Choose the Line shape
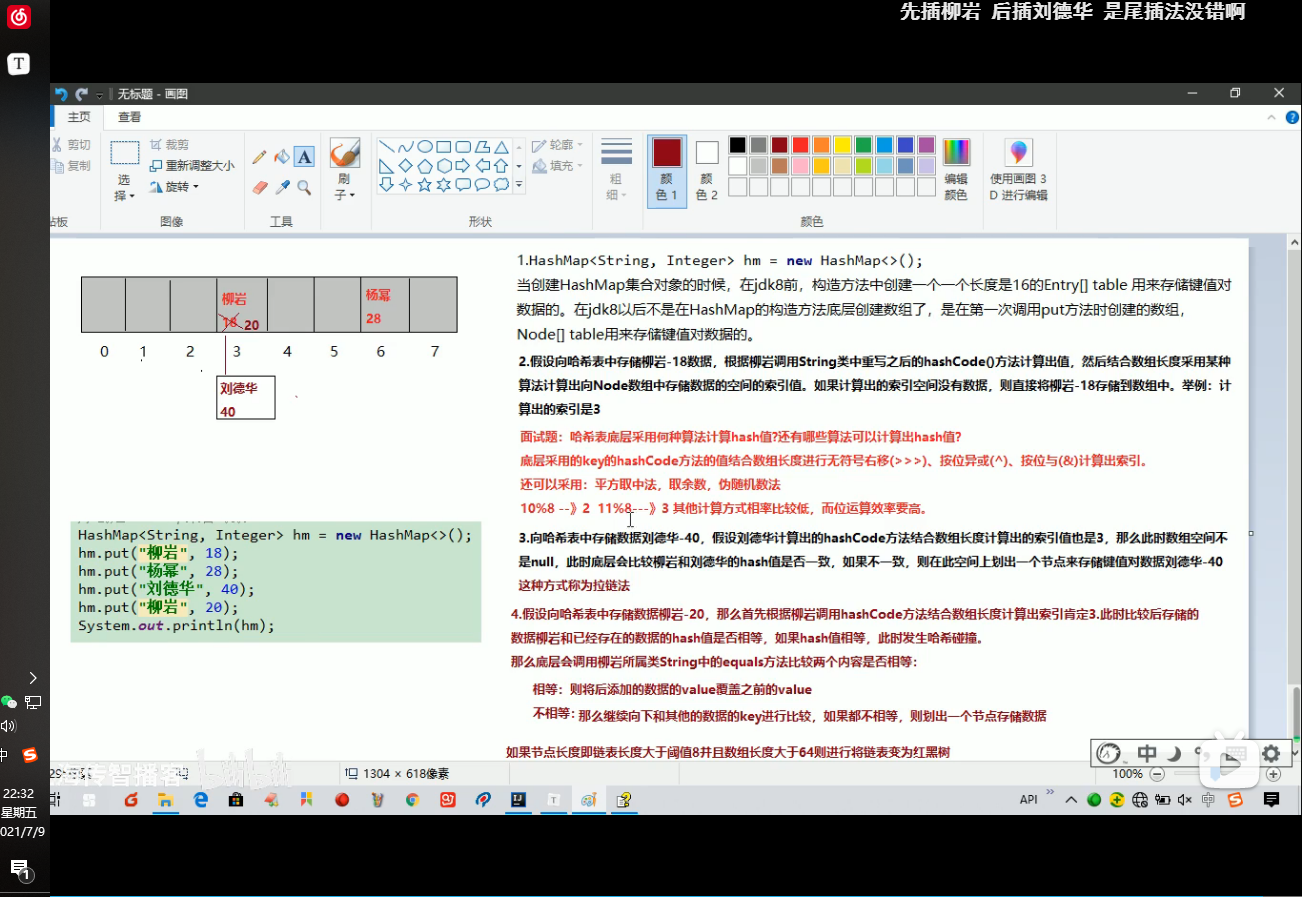Screen dimensions: 1302x897 (386, 147)
